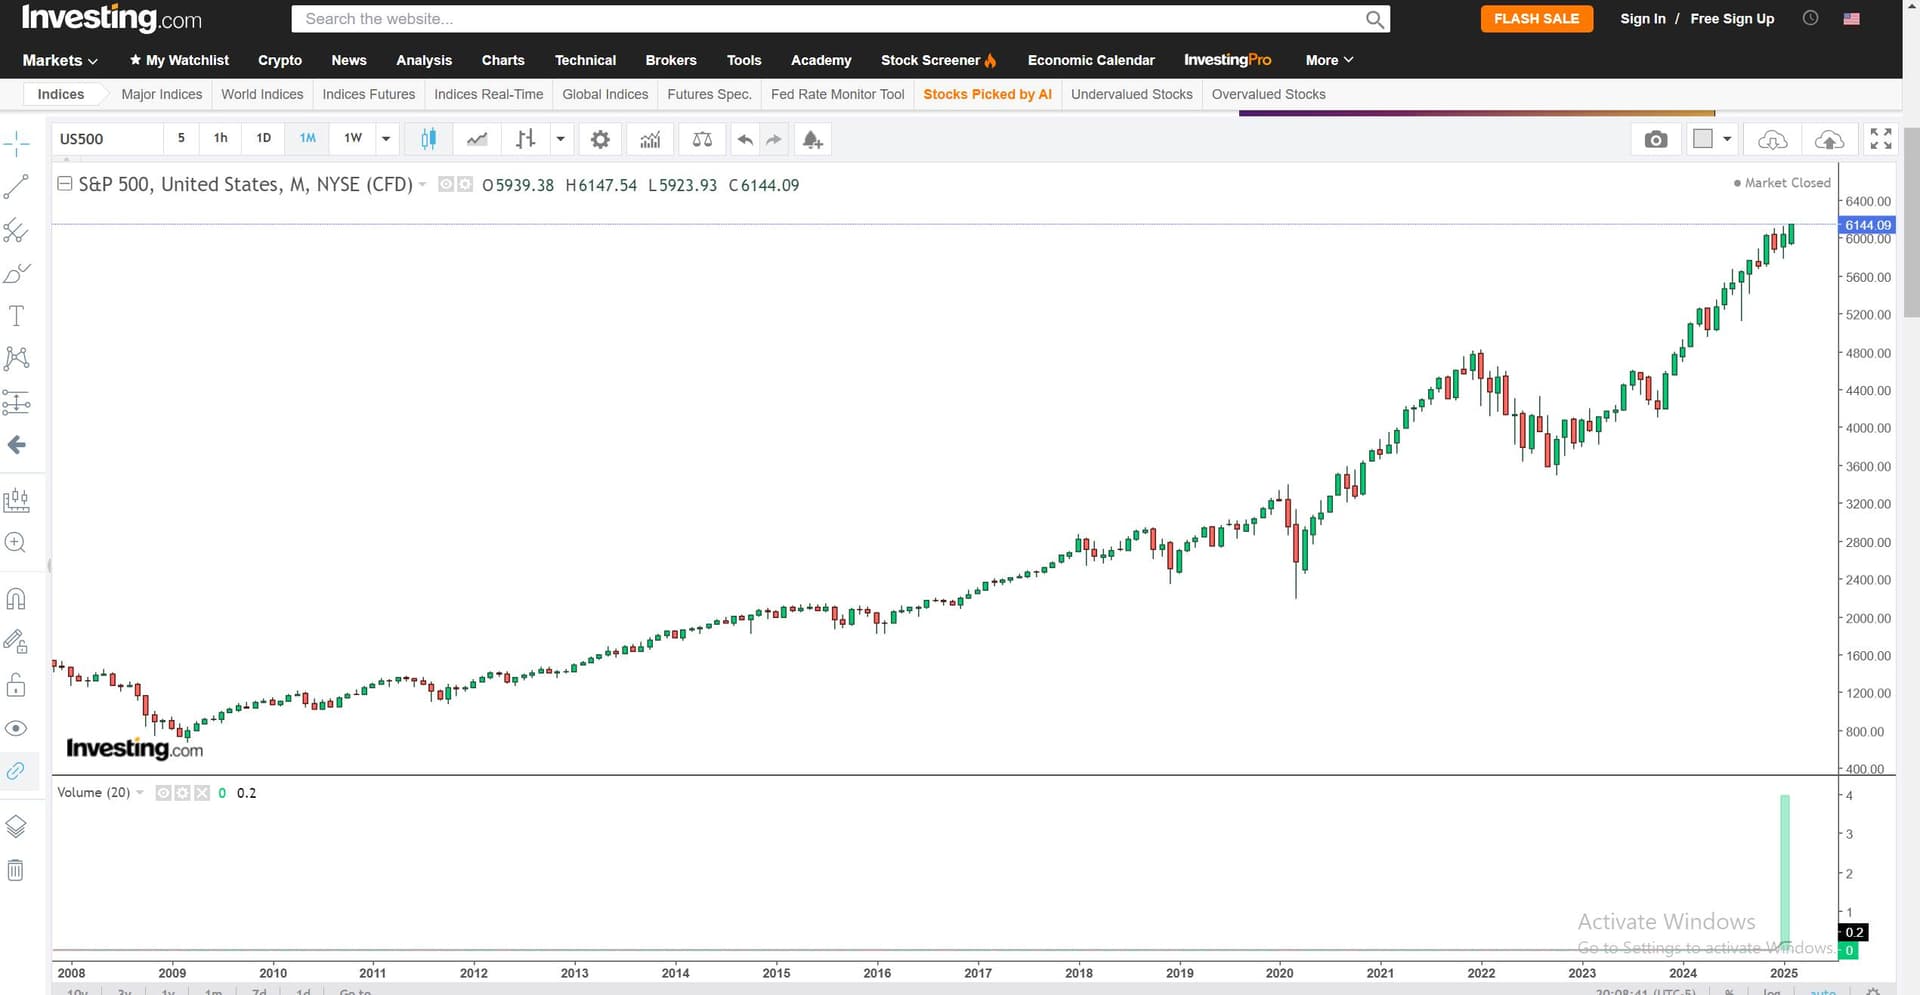Create an alert with the bell icon
The height and width of the screenshot is (995, 1920).
tap(812, 139)
